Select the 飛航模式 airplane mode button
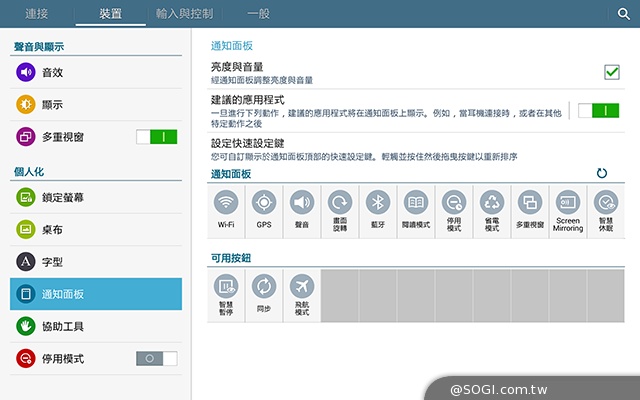The height and width of the screenshot is (400, 640). click(302, 296)
